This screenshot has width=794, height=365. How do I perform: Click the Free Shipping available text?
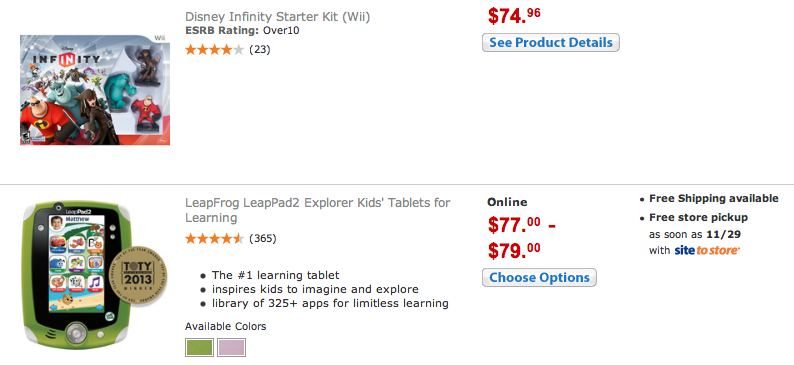pyautogui.click(x=713, y=198)
